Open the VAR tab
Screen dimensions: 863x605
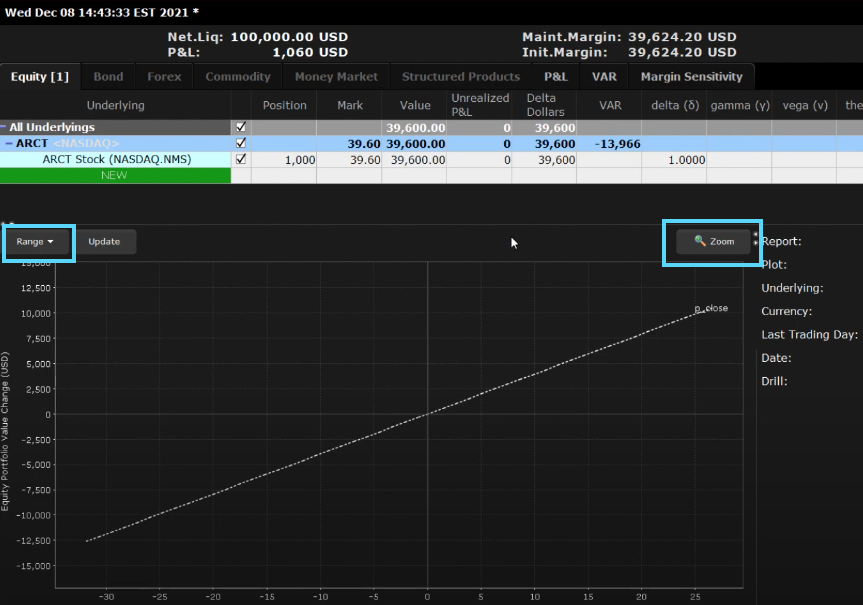click(604, 77)
